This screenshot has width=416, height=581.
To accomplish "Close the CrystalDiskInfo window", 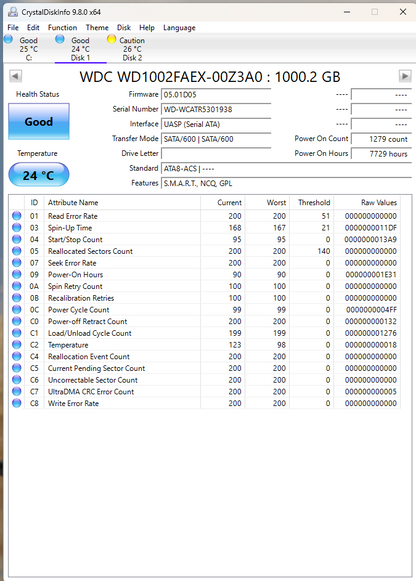I will click(403, 12).
